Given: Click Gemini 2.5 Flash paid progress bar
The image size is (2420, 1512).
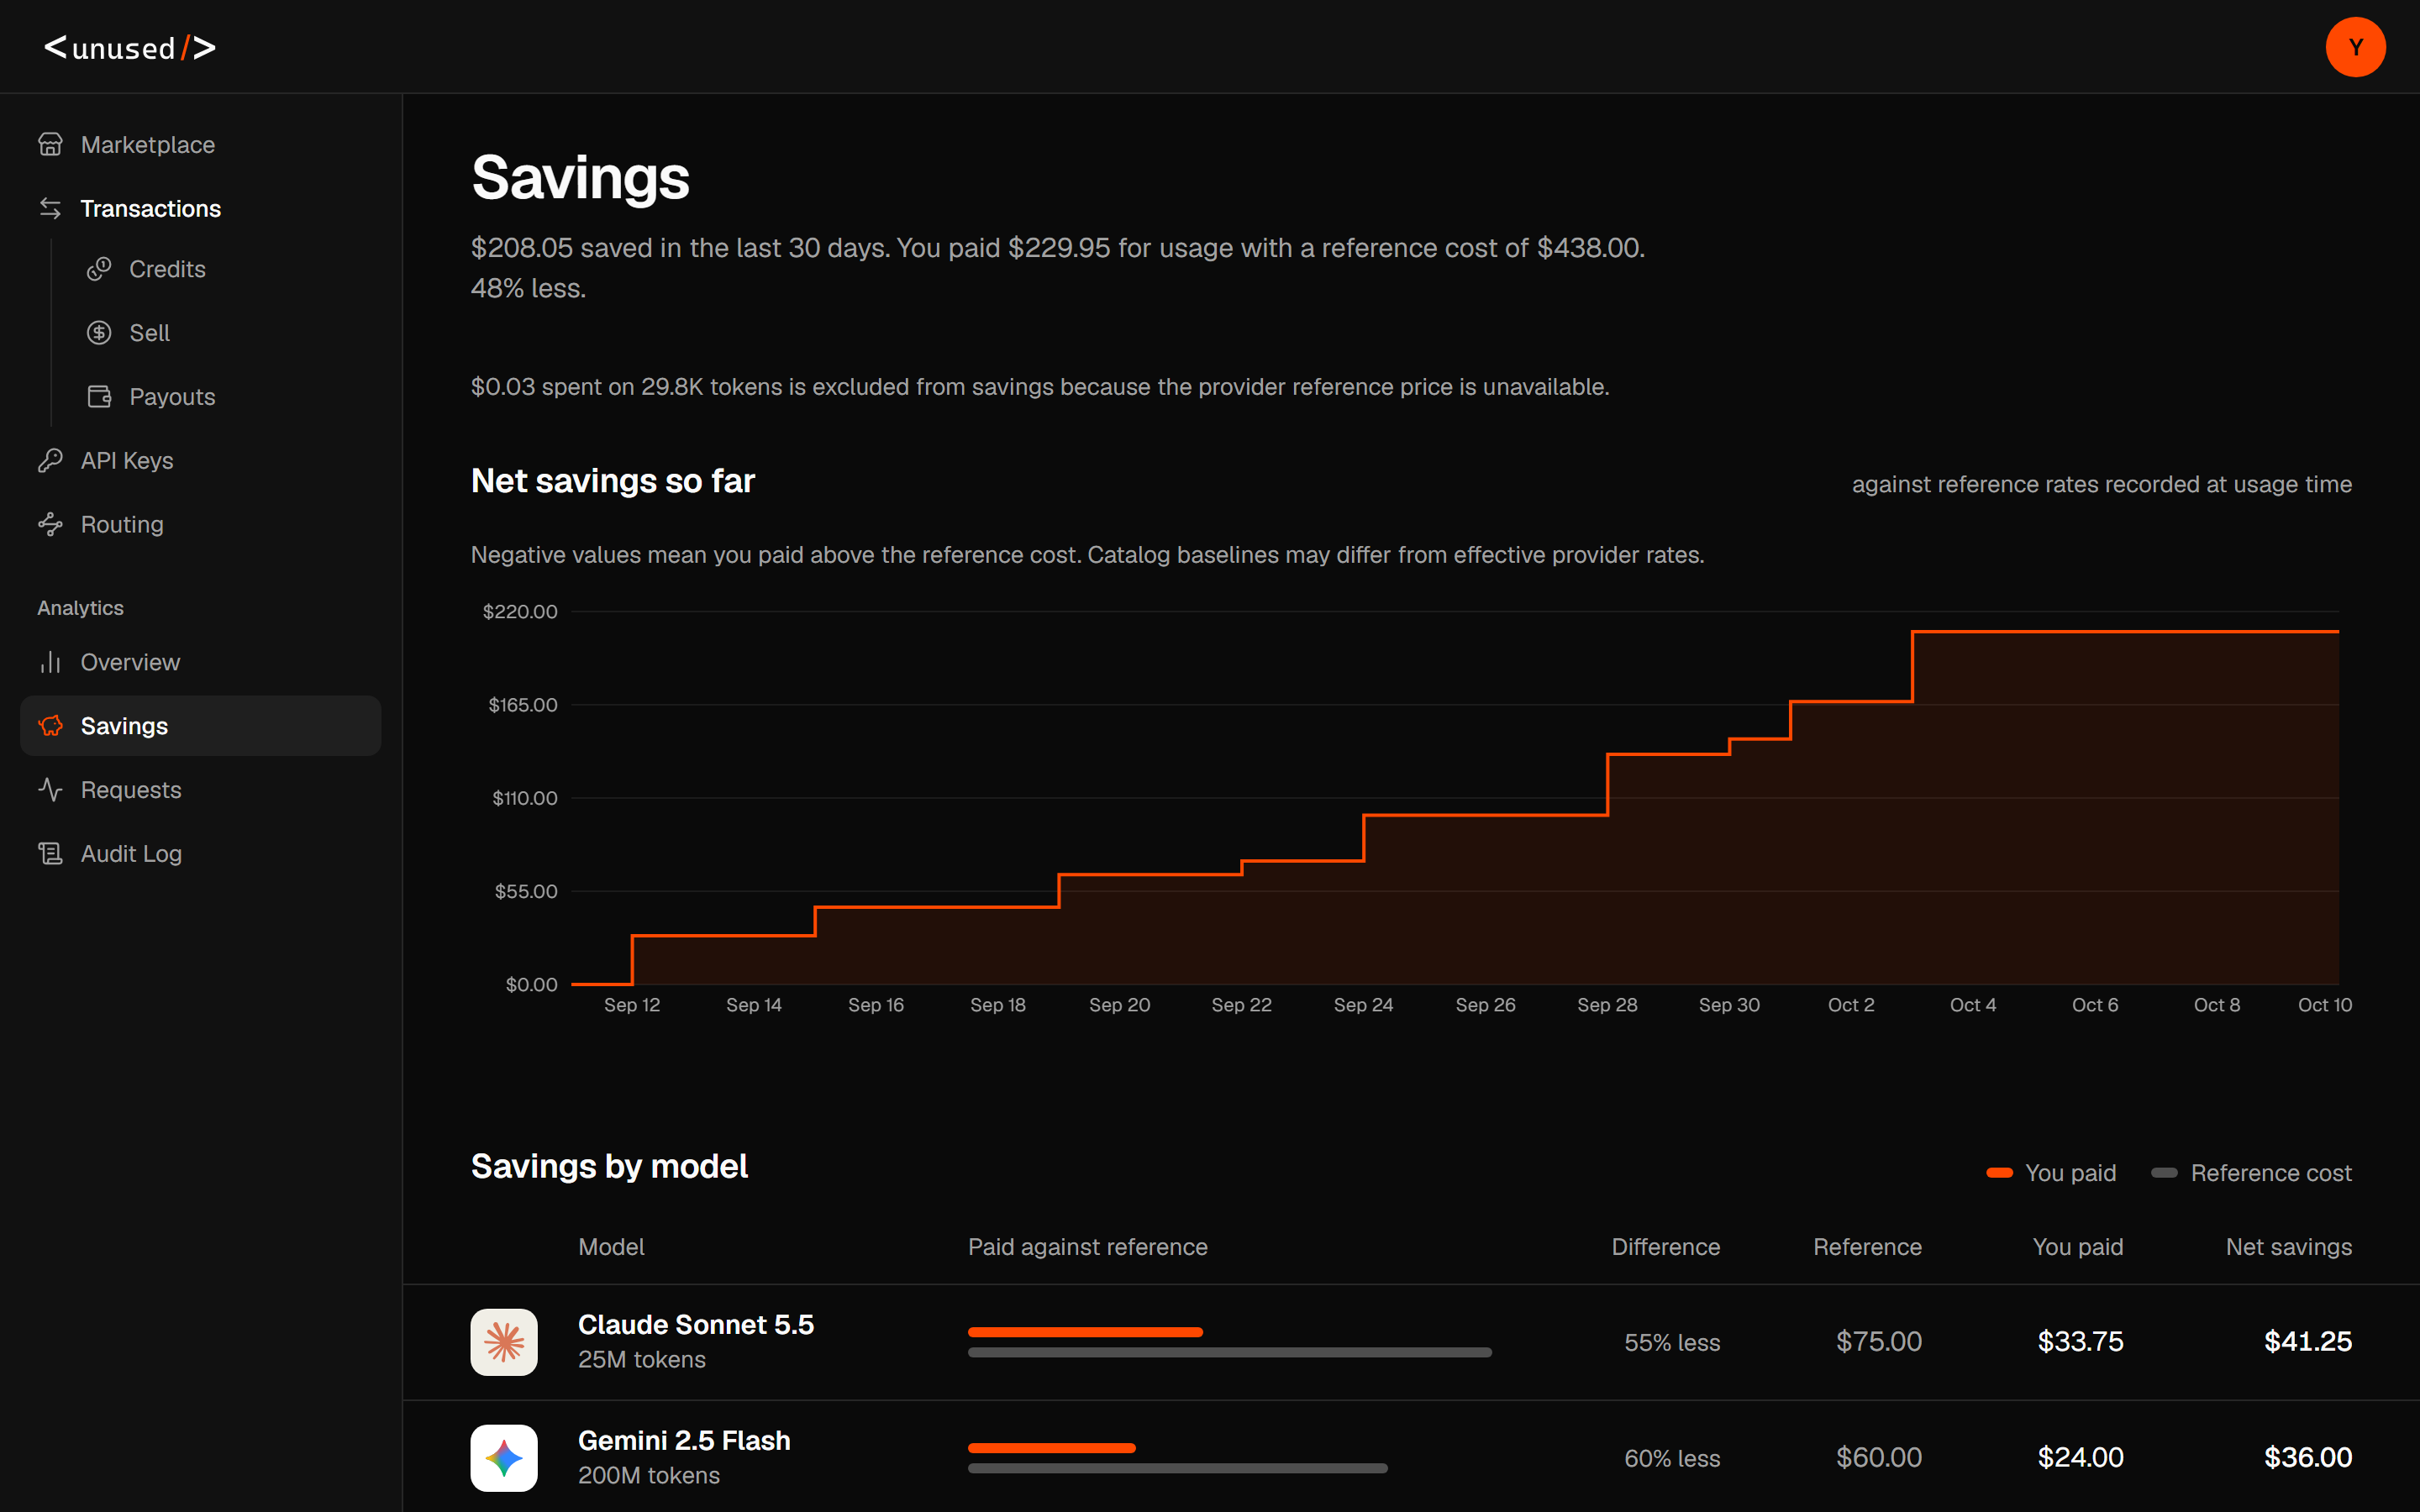Looking at the screenshot, I should point(1052,1448).
